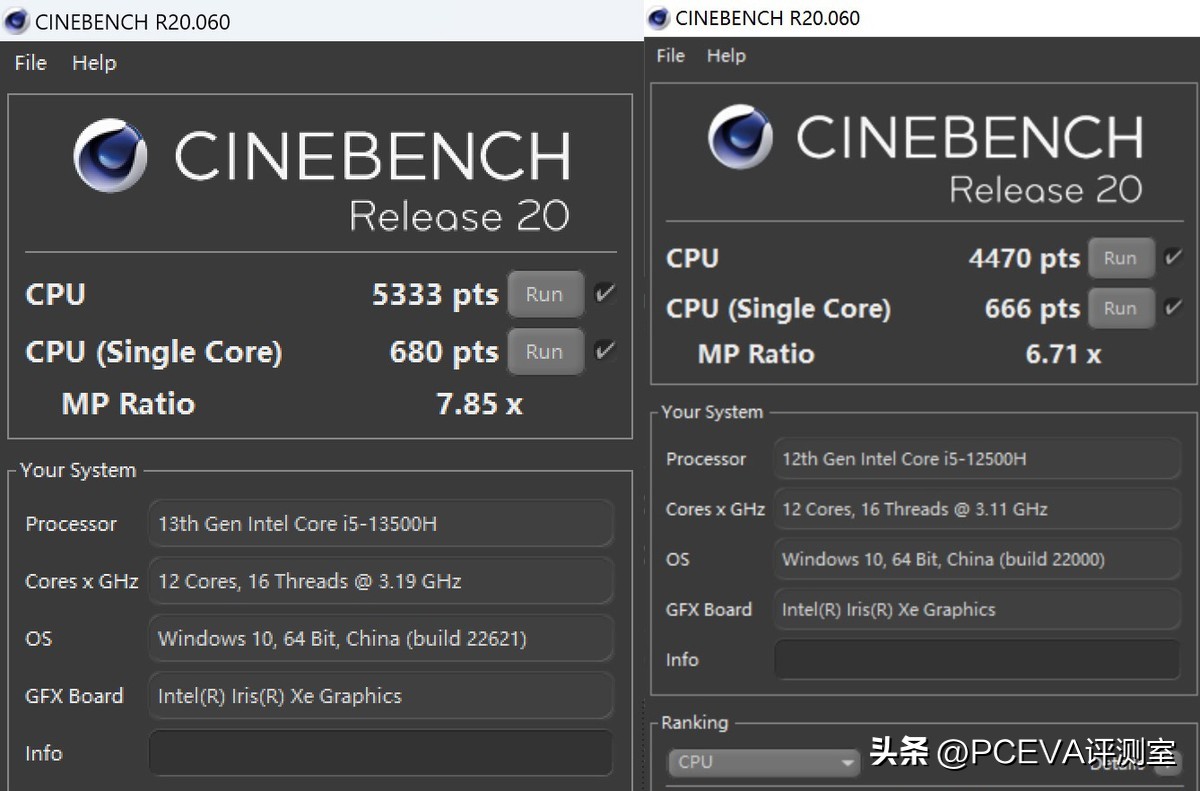This screenshot has width=1200, height=791.
Task: Click the Cinebench sphere logo above the 5333 pts score
Action: pyautogui.click(x=110, y=155)
